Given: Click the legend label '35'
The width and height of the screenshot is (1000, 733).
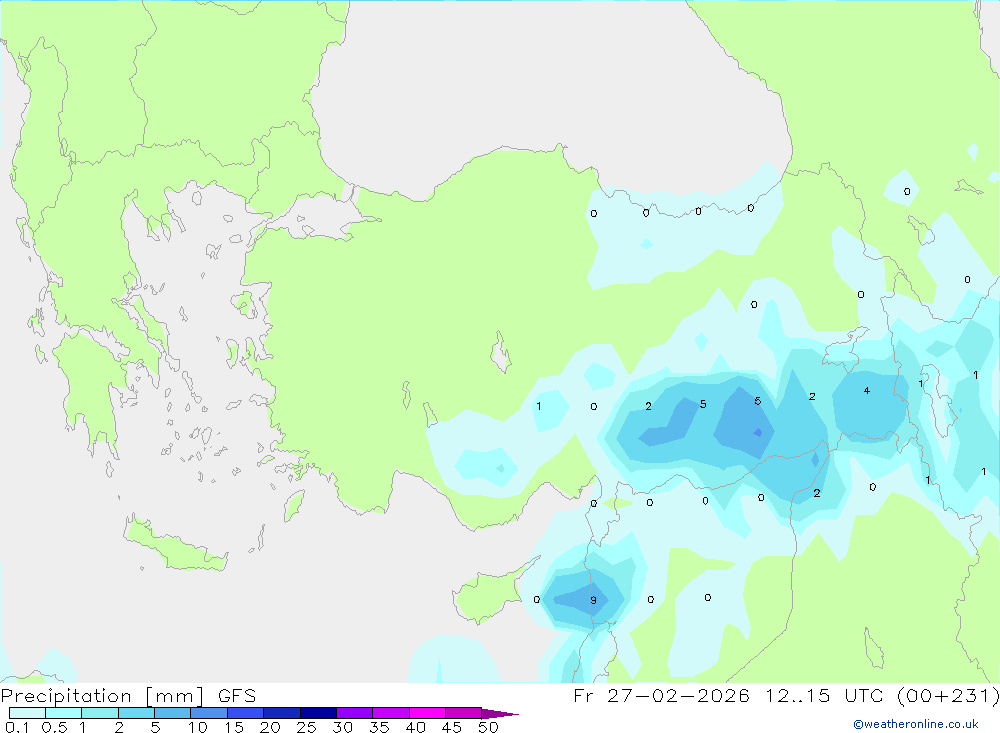Looking at the screenshot, I should click(379, 727).
